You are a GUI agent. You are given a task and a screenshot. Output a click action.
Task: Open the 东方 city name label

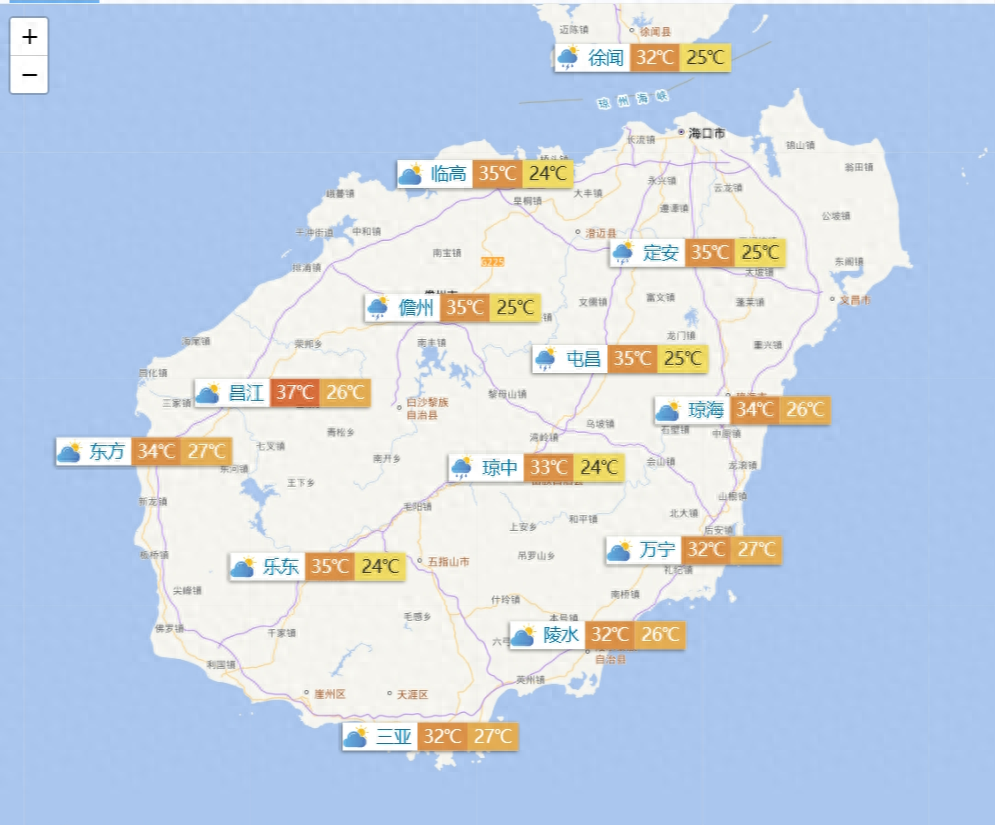(x=108, y=452)
